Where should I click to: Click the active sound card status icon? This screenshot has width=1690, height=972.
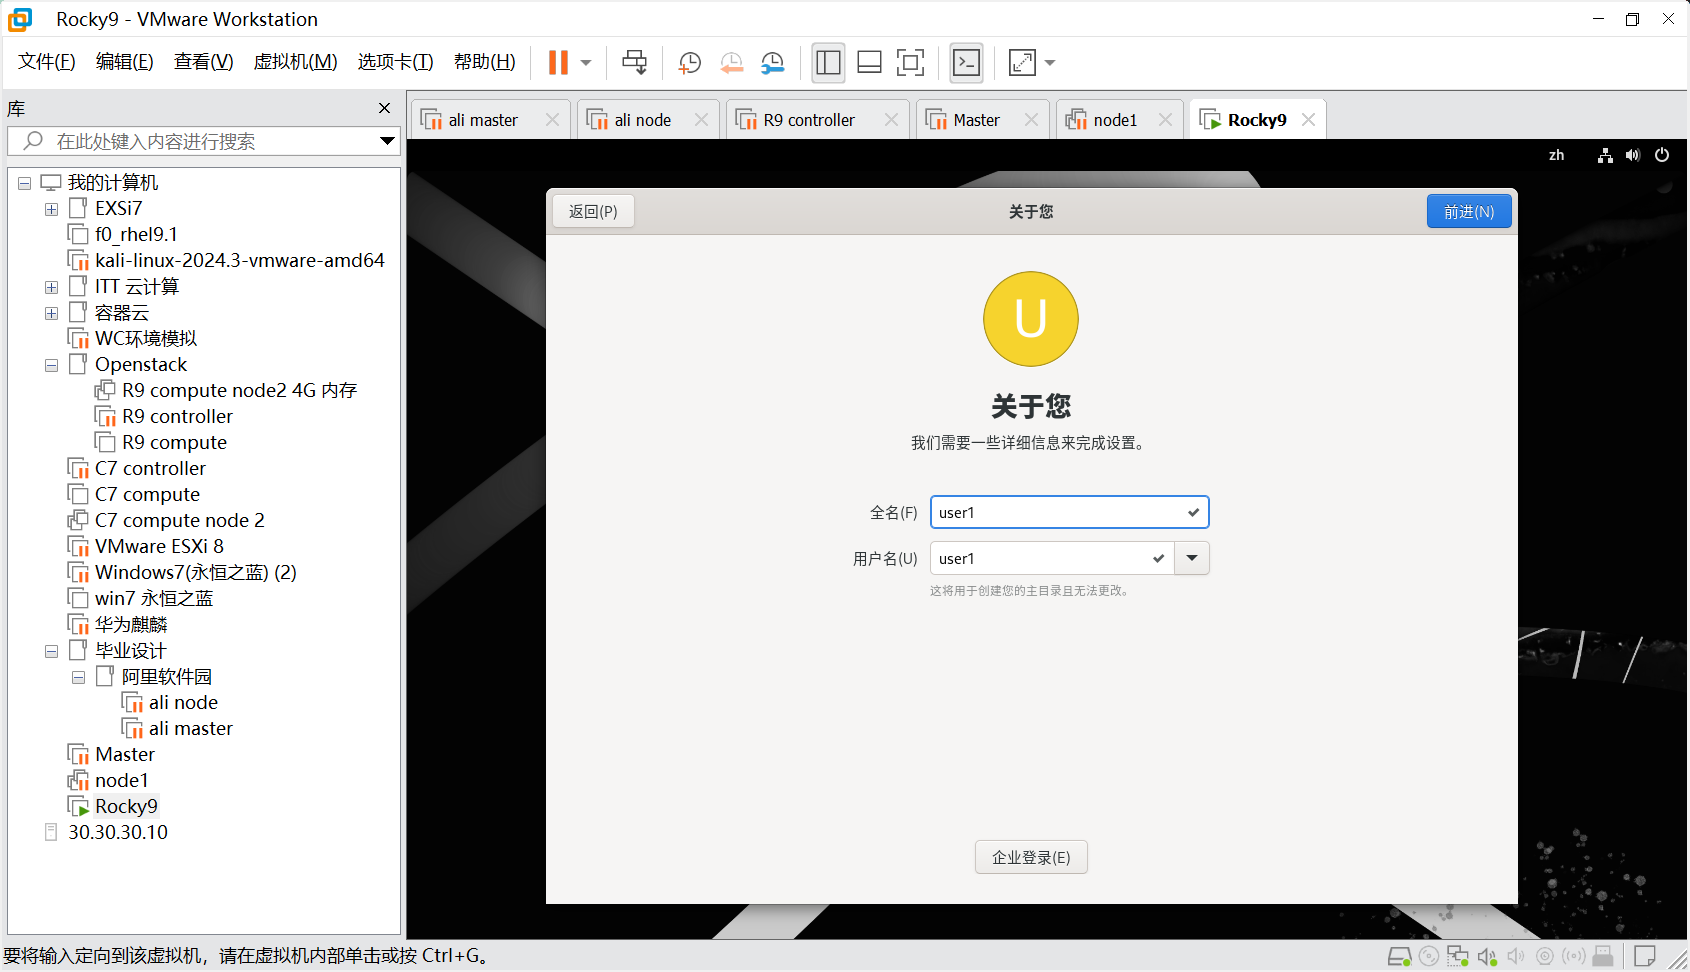(1487, 957)
